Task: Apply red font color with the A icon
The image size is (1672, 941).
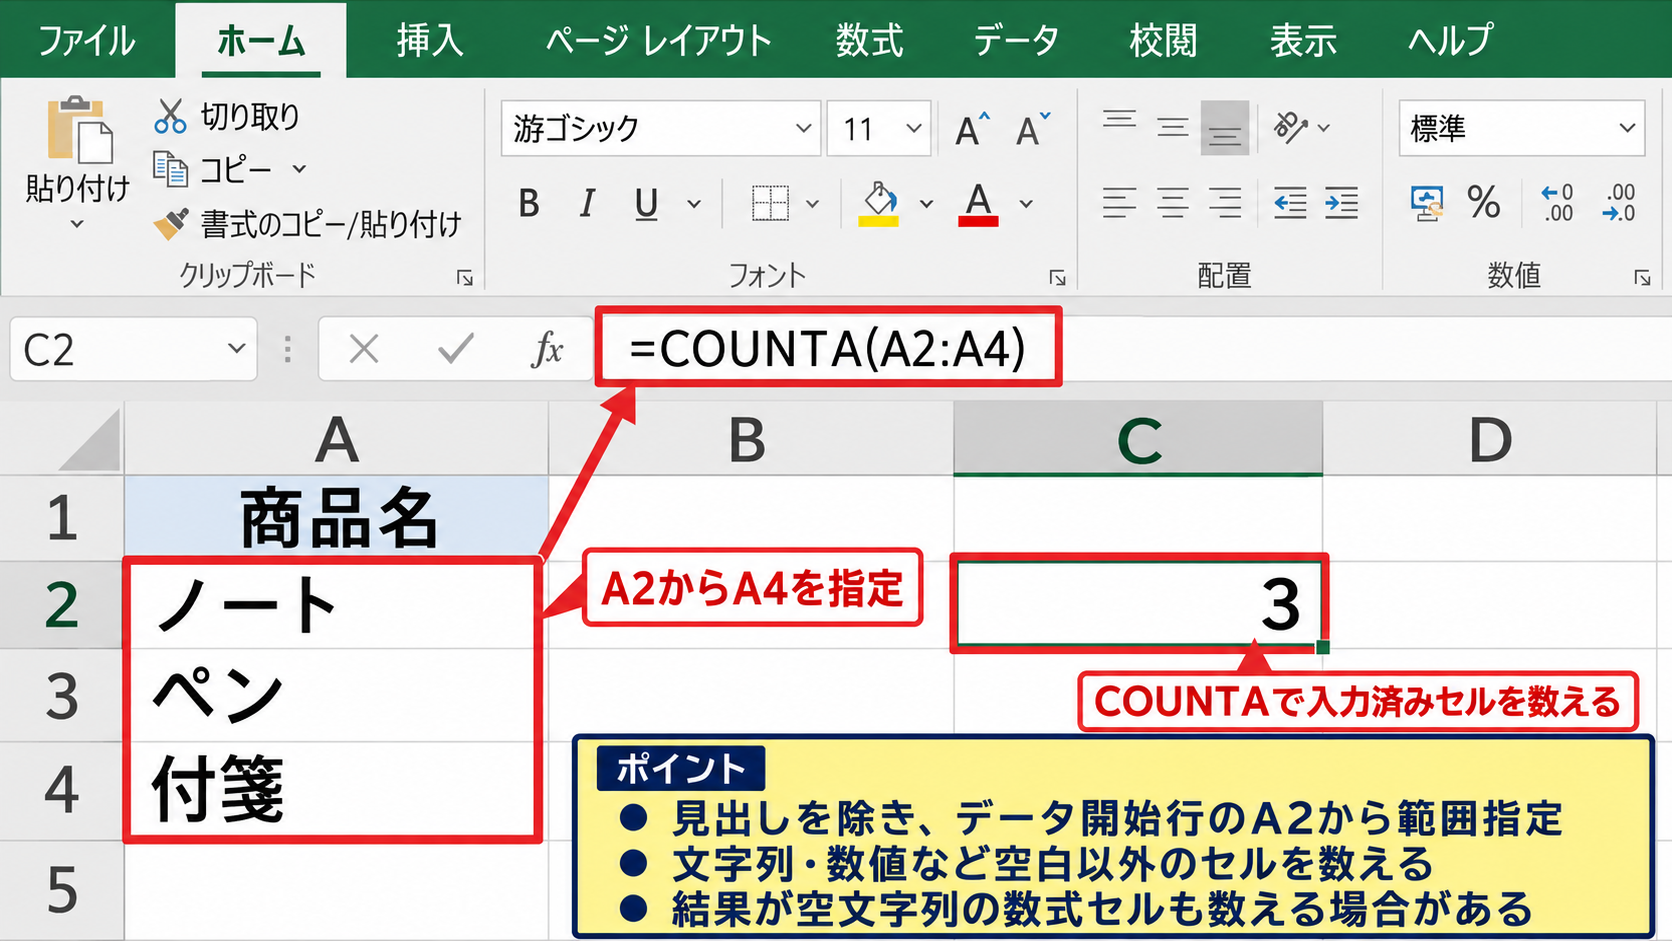Action: pyautogui.click(x=978, y=204)
